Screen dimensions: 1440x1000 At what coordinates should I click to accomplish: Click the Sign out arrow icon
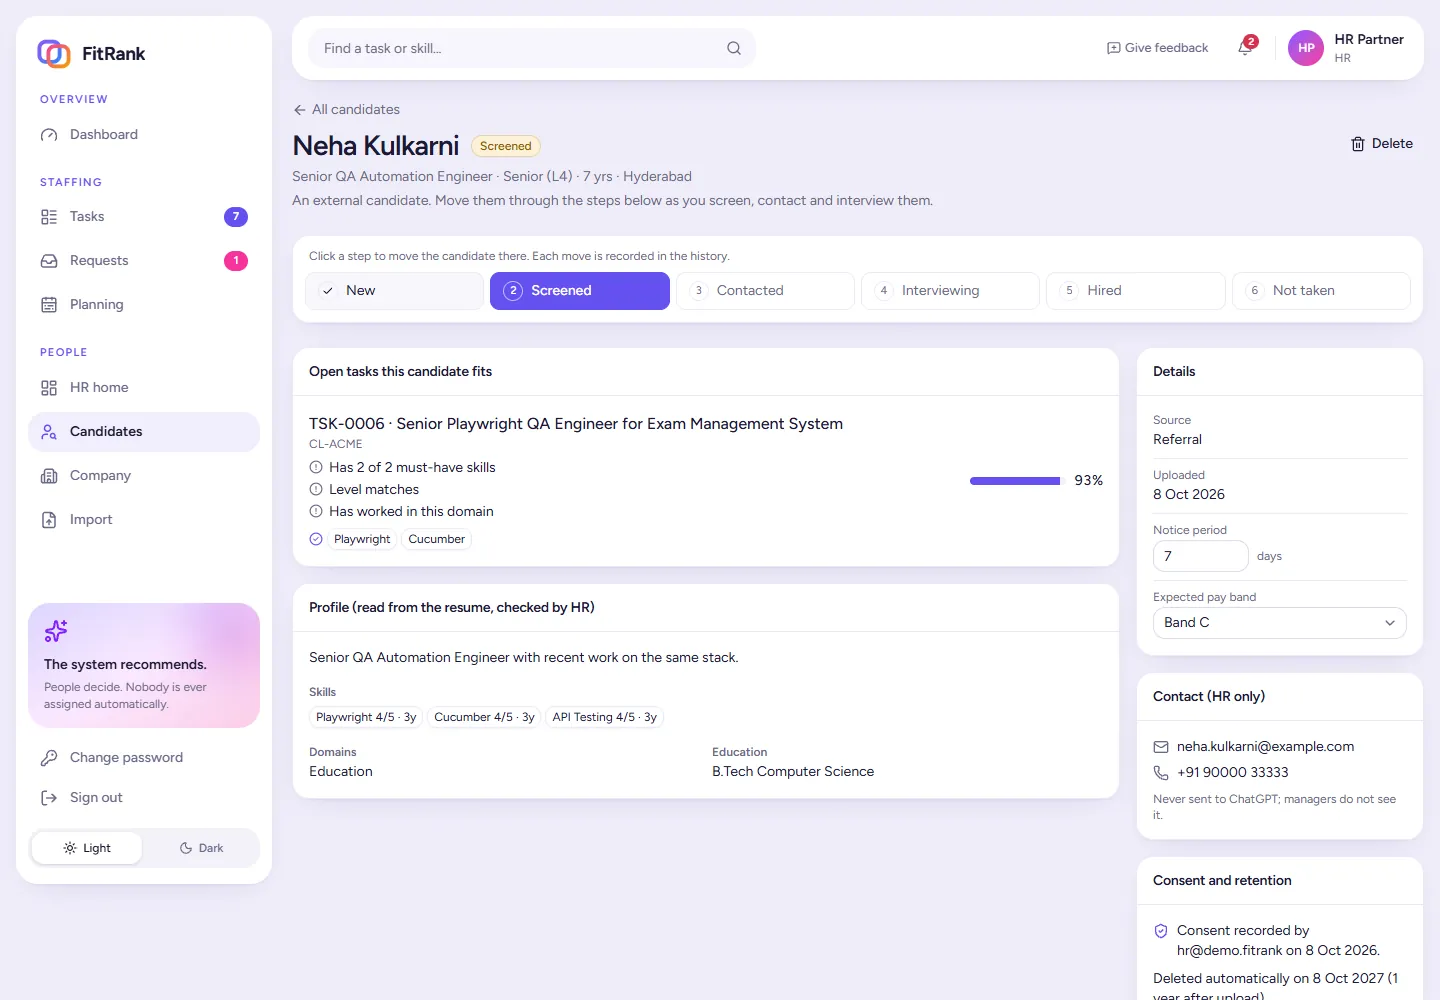coord(49,798)
